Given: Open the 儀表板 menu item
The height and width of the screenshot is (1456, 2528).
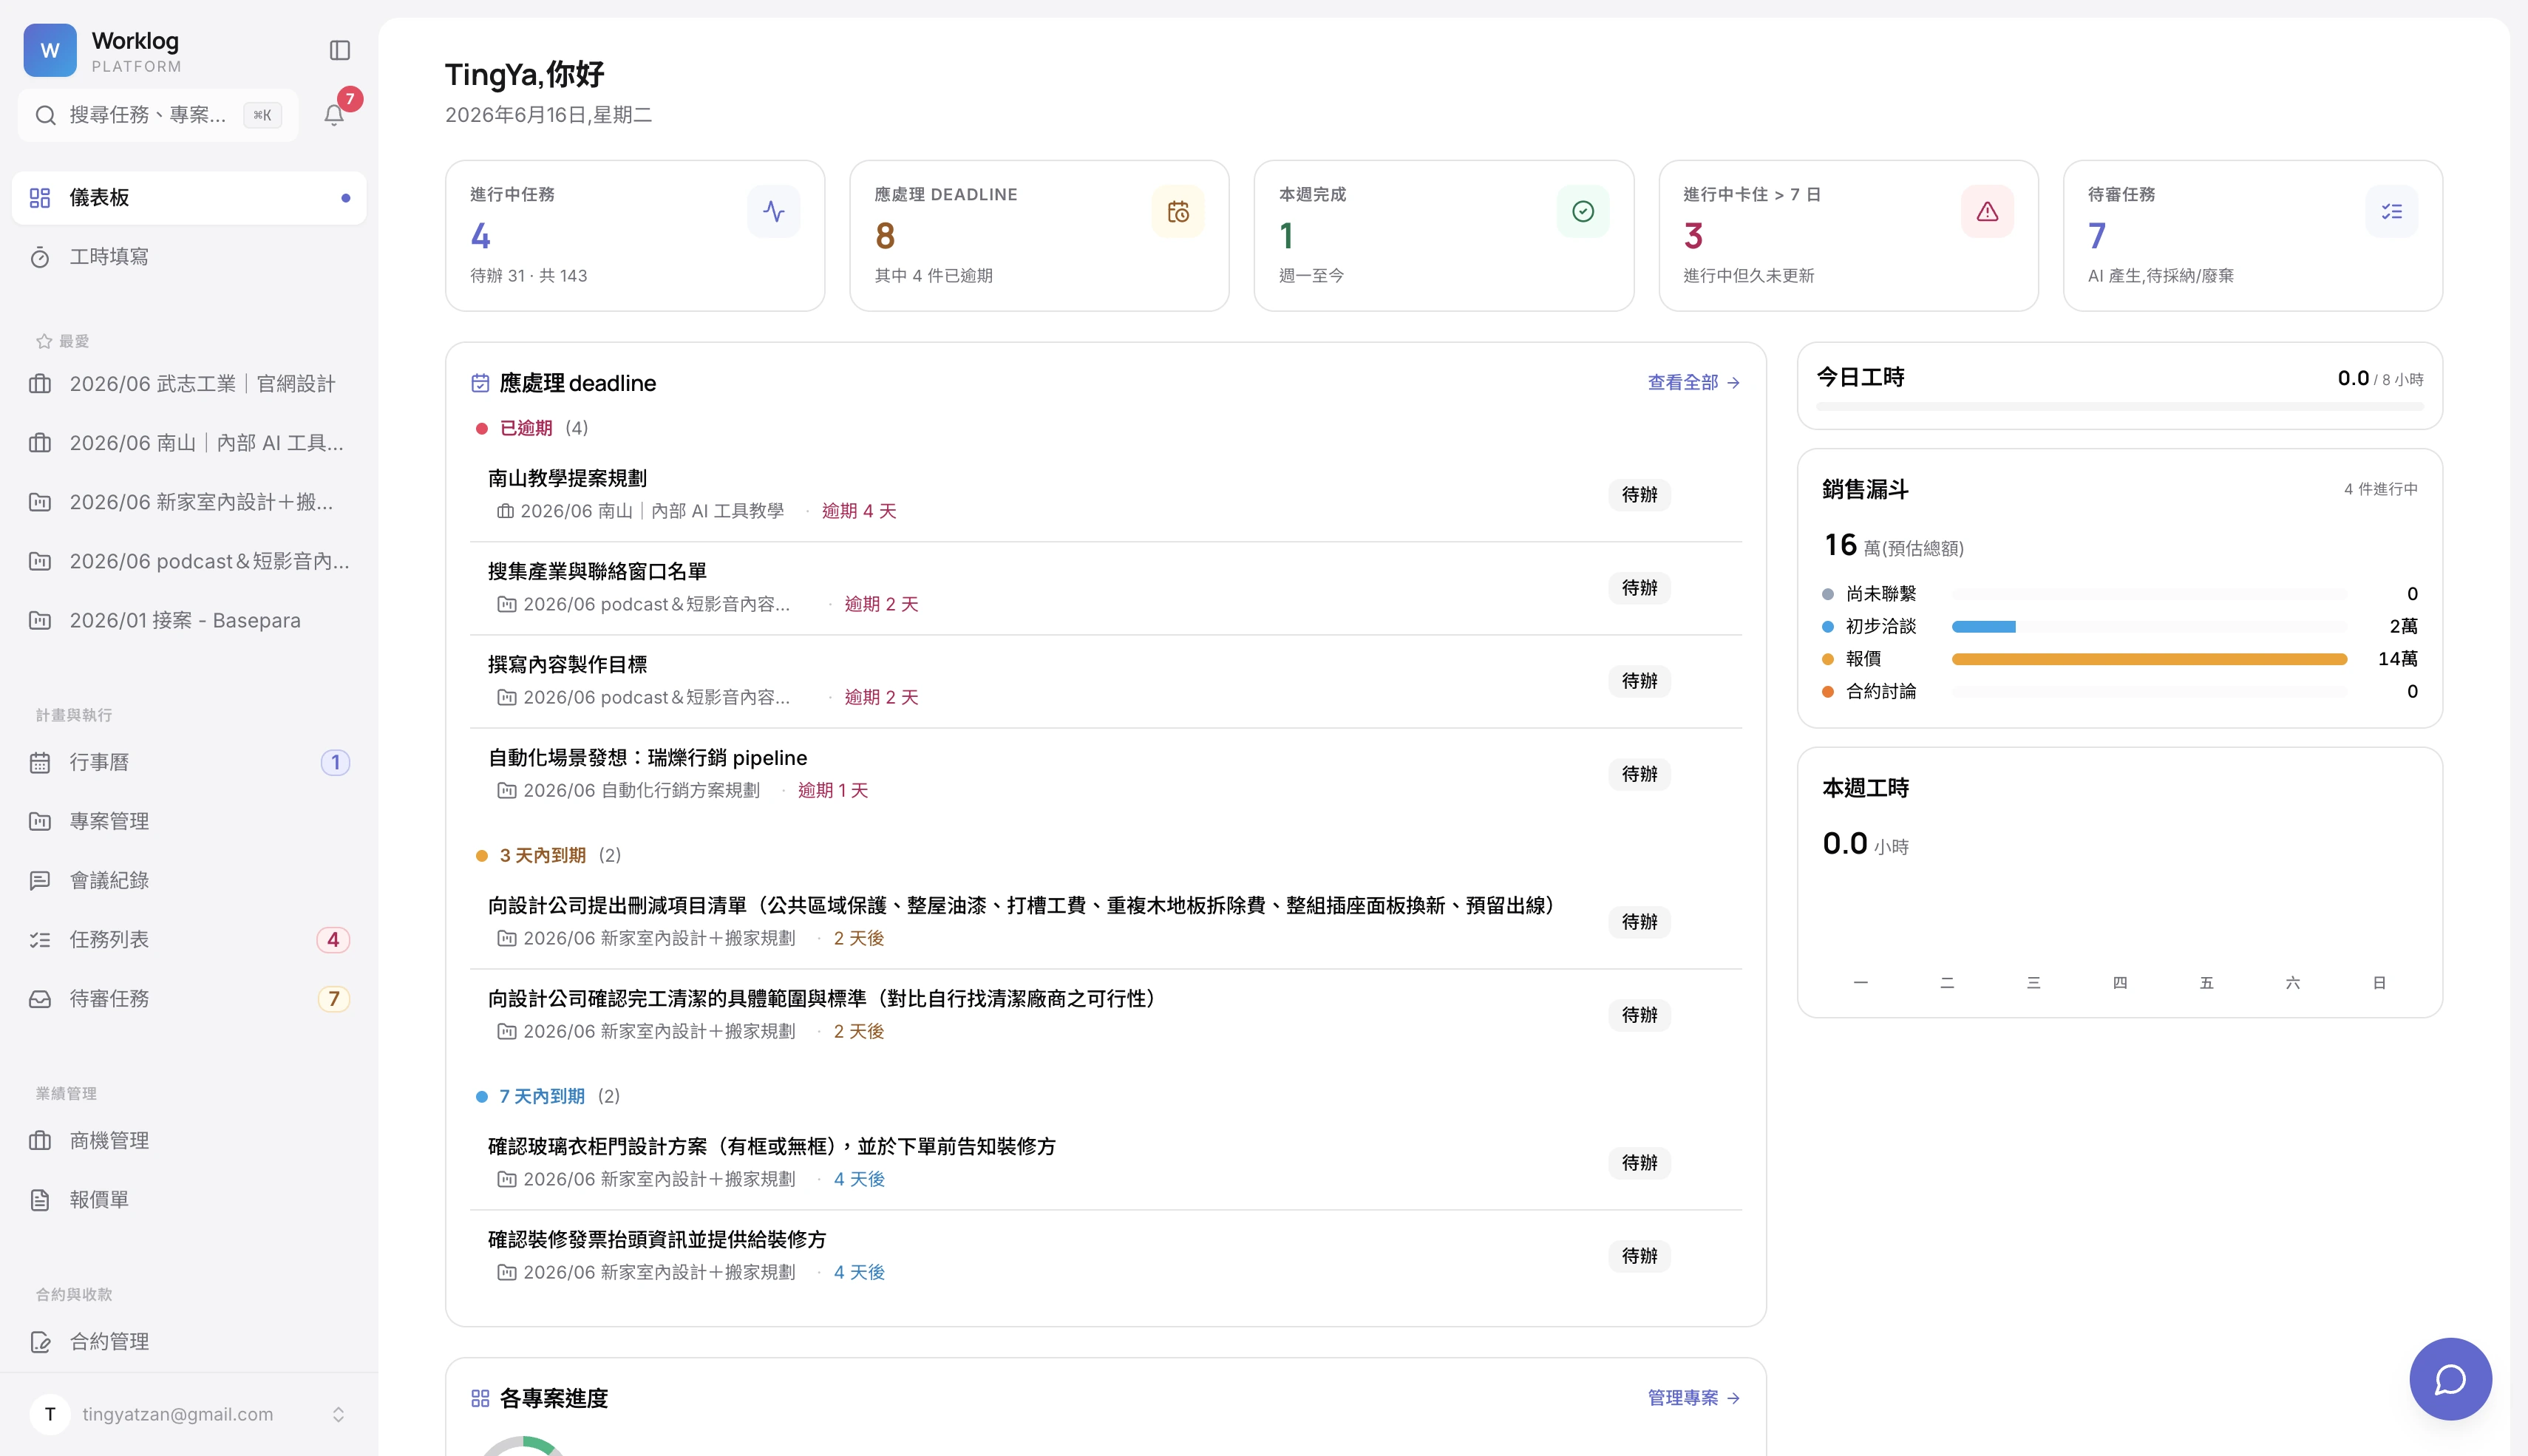Looking at the screenshot, I should tap(189, 198).
